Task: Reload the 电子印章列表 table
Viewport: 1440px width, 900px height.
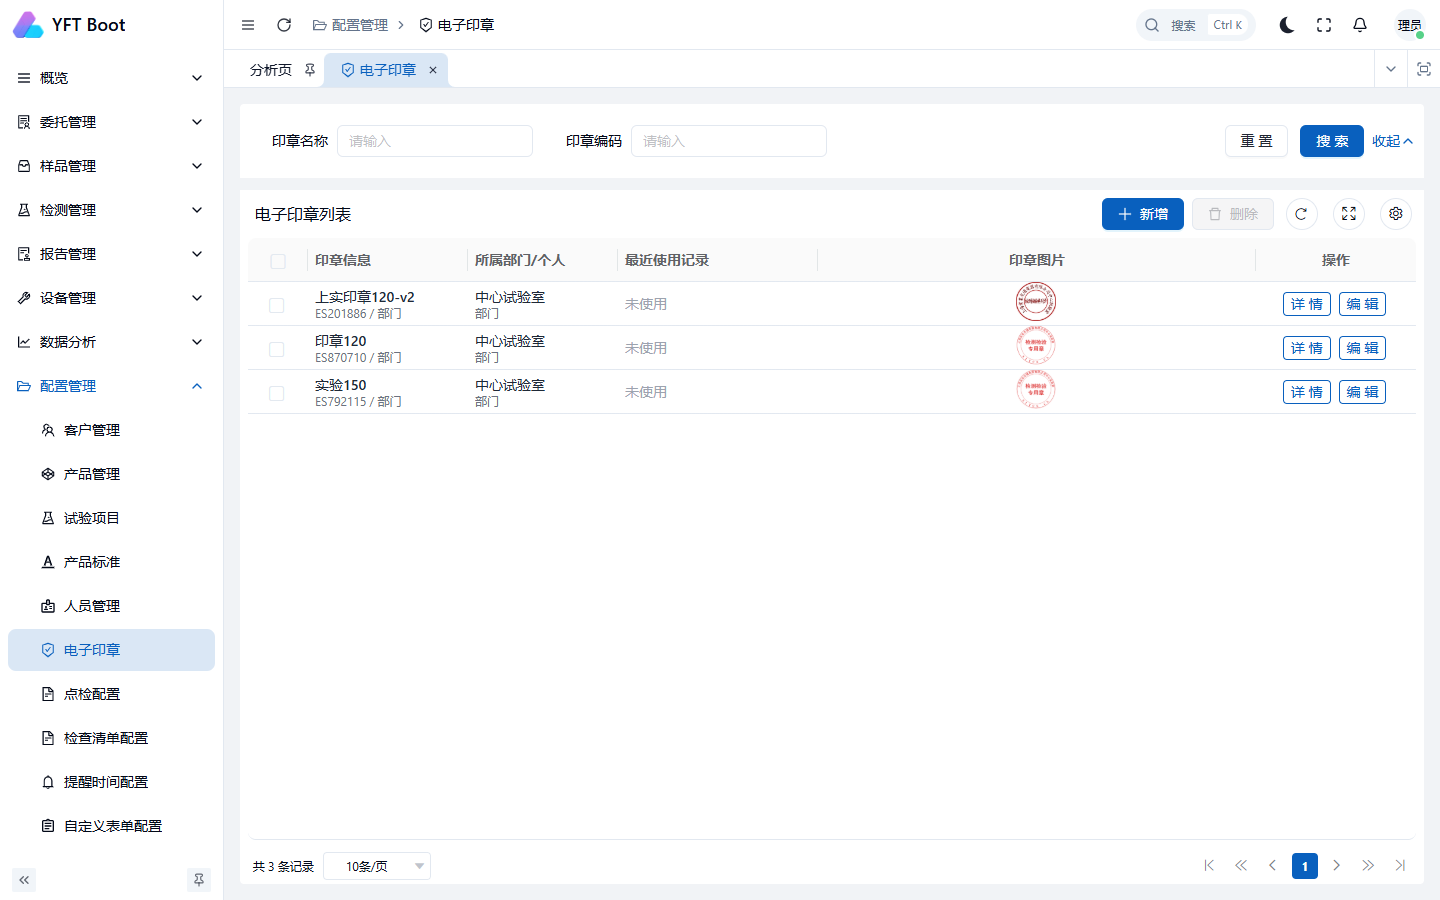Action: 1301,214
